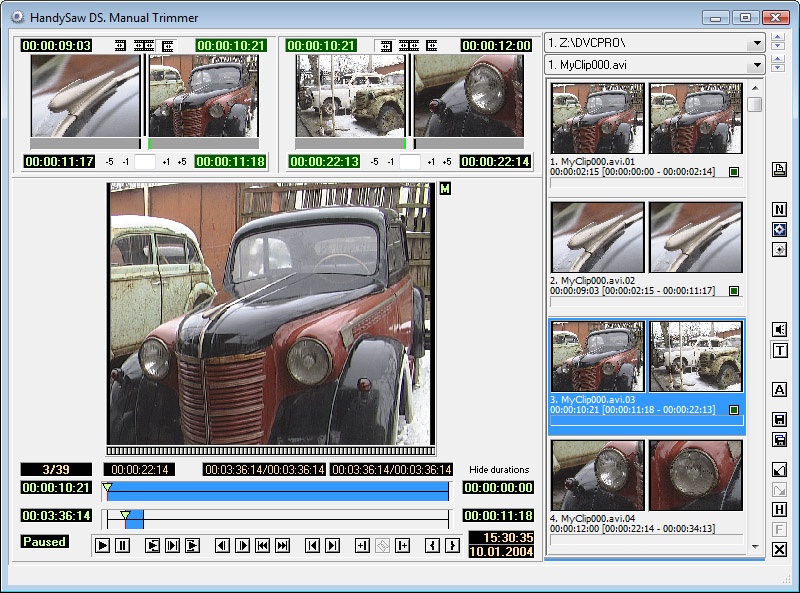Viewport: 800px width, 593px height.
Task: Click the trim icon beside 00:00:12:00 timecode
Action: 432,45
